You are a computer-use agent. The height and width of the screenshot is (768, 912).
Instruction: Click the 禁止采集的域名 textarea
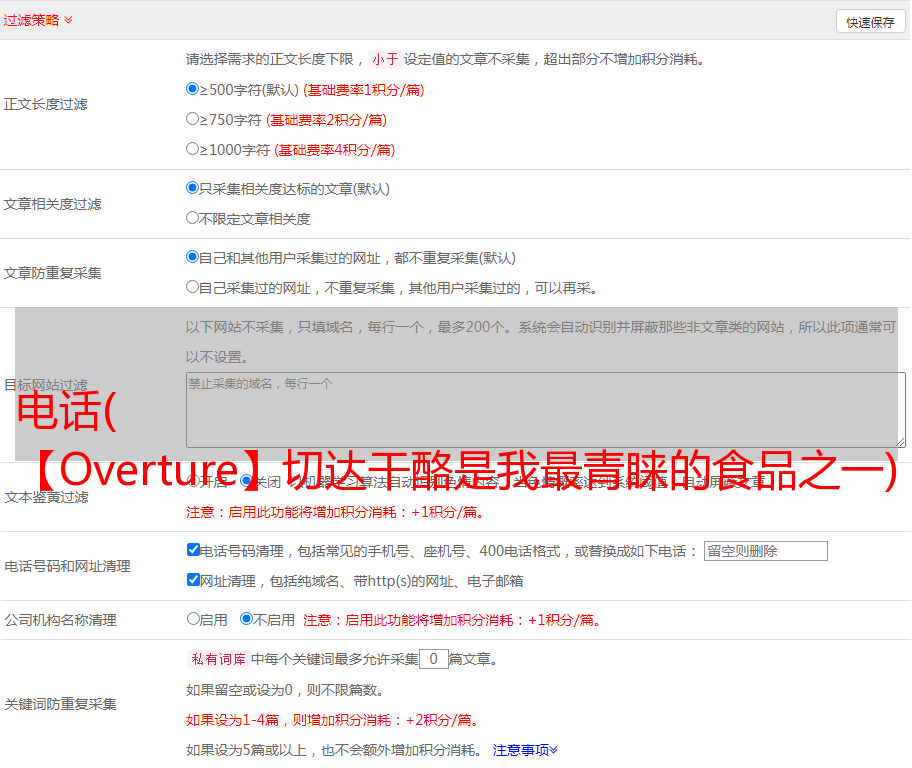[546, 410]
